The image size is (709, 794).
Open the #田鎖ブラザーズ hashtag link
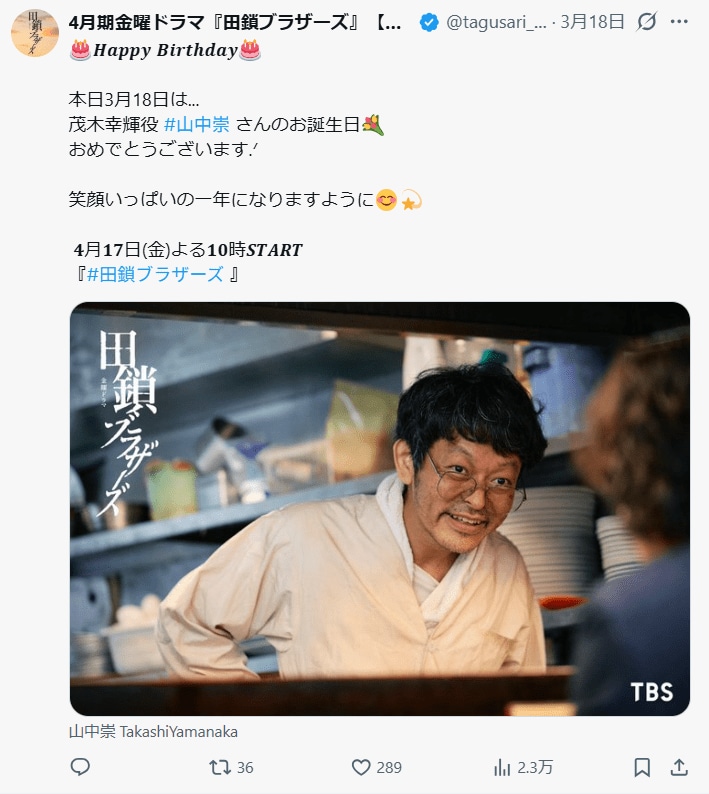pos(155,274)
